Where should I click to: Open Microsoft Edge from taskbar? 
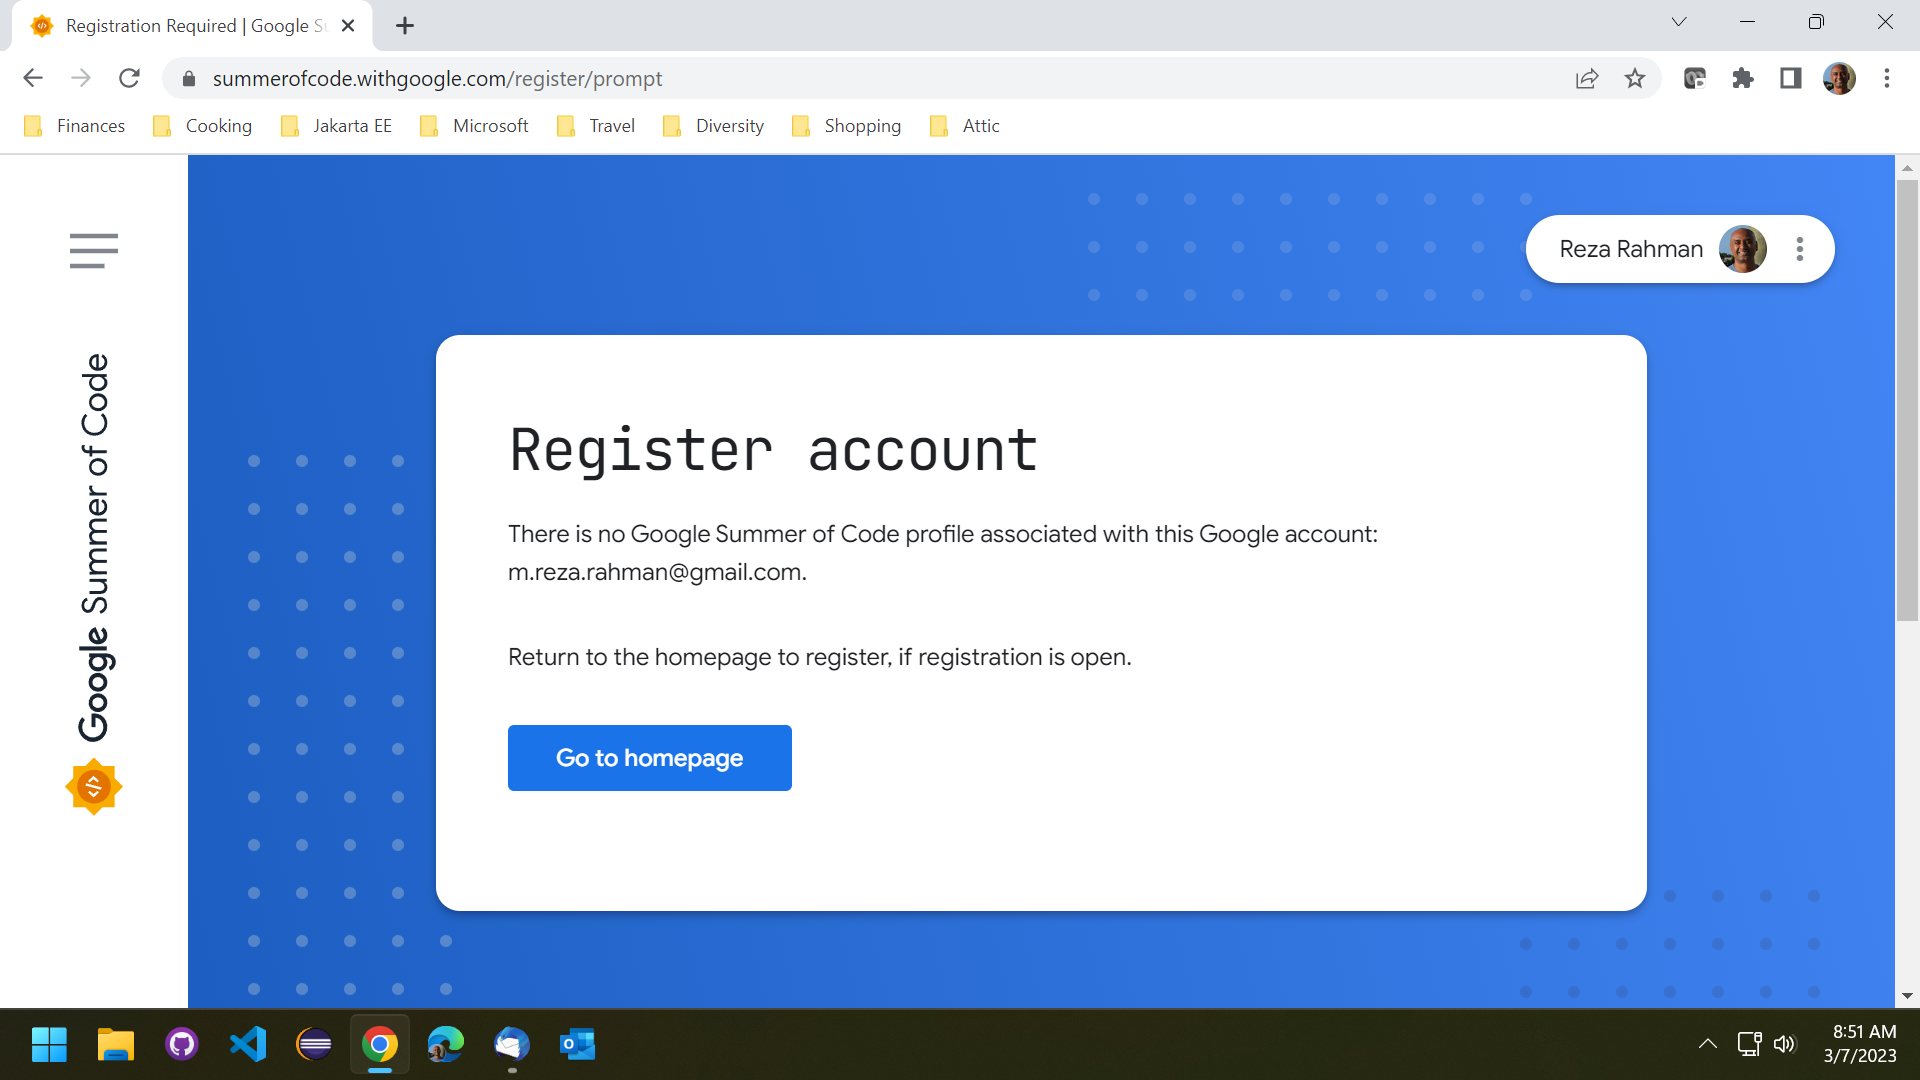click(x=446, y=1045)
